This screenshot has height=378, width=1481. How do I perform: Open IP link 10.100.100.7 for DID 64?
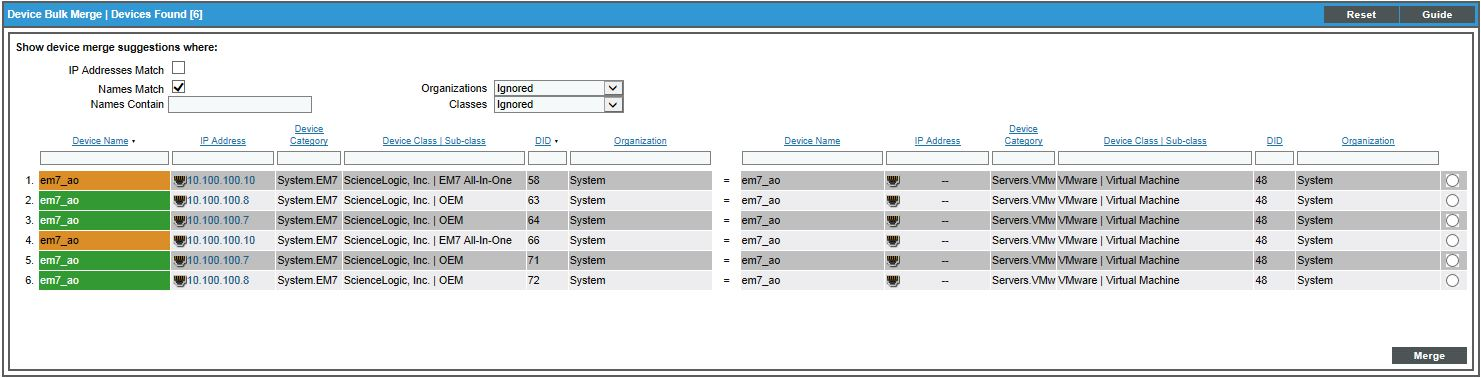pyautogui.click(x=218, y=221)
